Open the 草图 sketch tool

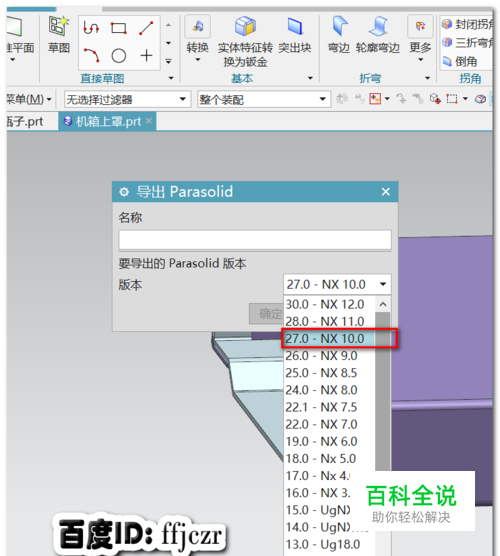[59, 34]
